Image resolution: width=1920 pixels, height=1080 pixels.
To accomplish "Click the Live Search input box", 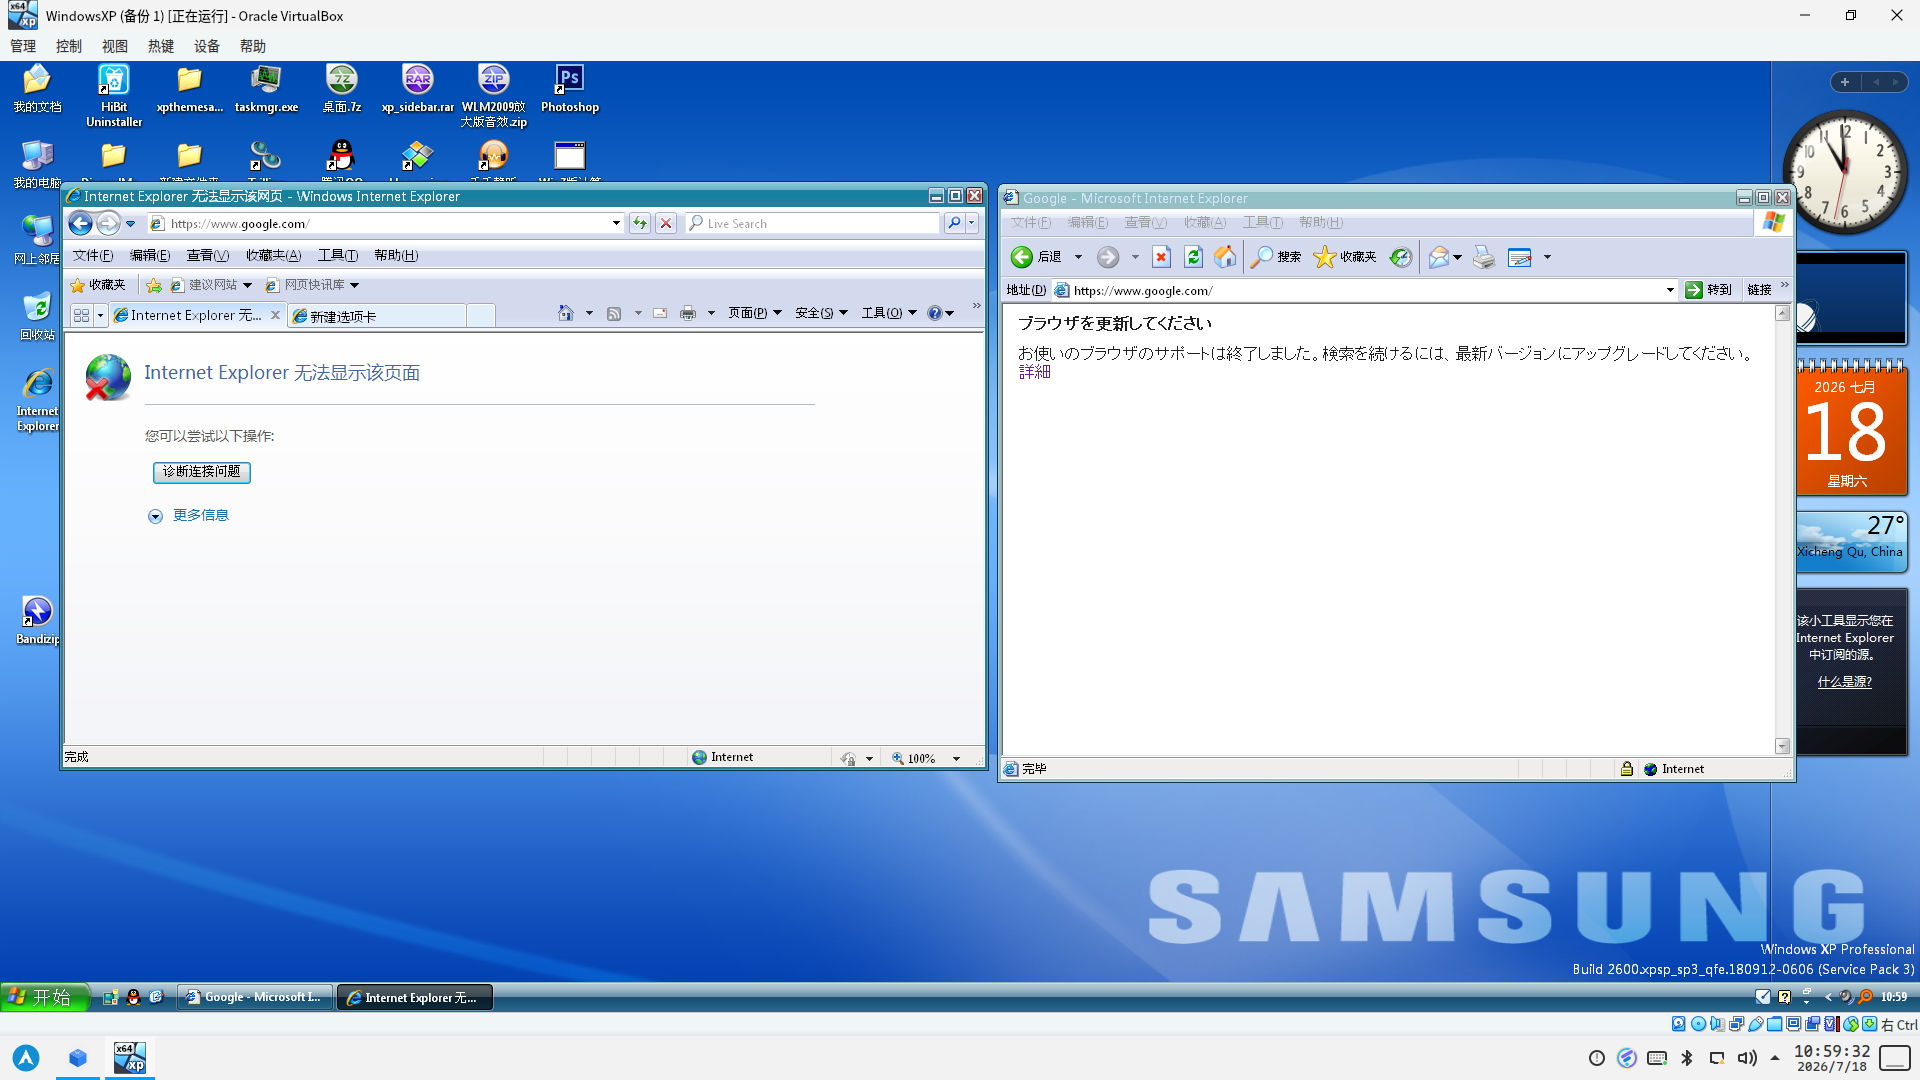I will 812,223.
